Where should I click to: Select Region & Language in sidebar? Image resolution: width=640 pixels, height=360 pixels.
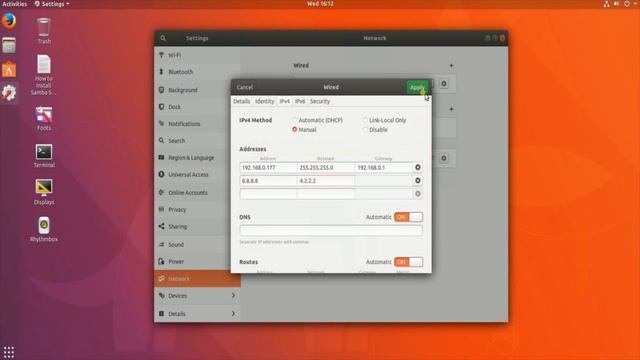pyautogui.click(x=197, y=158)
